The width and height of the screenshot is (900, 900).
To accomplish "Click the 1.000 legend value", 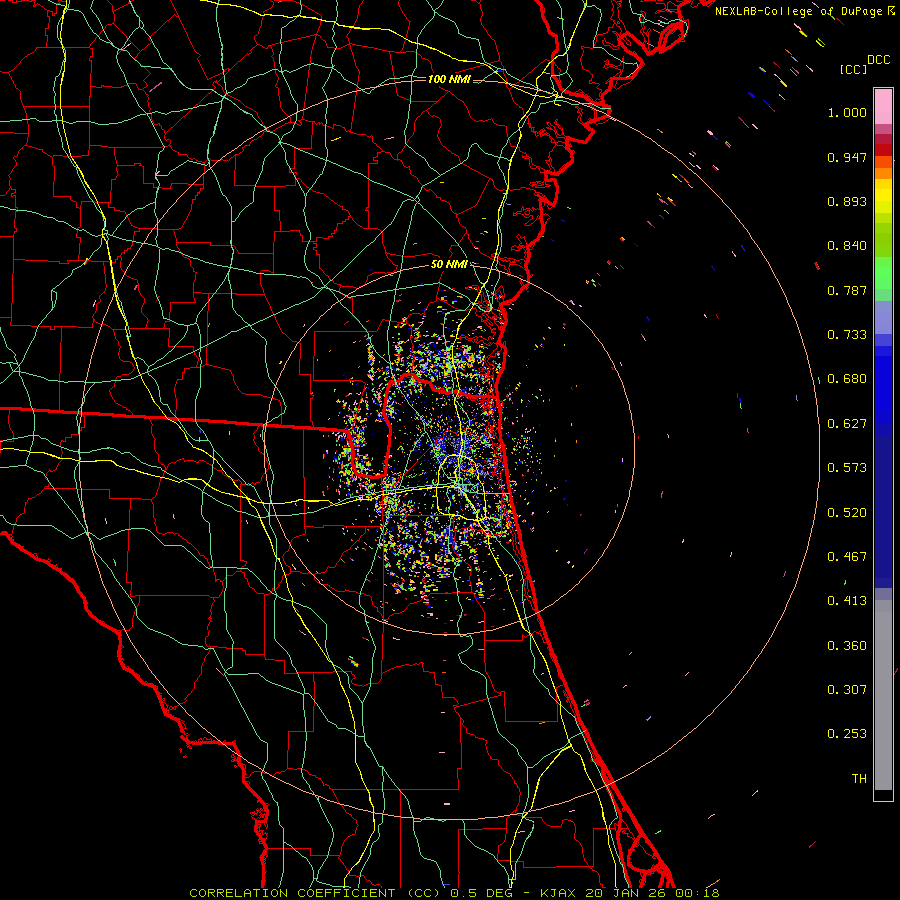I will click(847, 112).
